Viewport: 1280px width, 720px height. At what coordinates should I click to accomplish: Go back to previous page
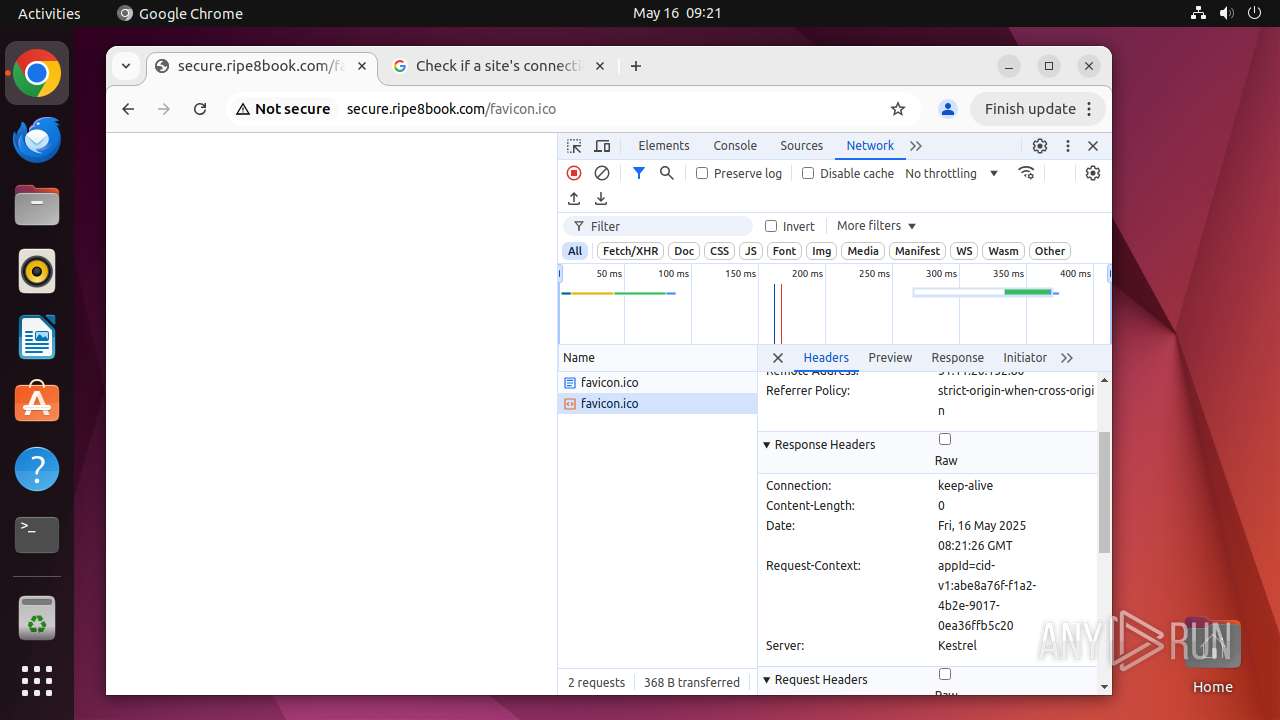(128, 109)
